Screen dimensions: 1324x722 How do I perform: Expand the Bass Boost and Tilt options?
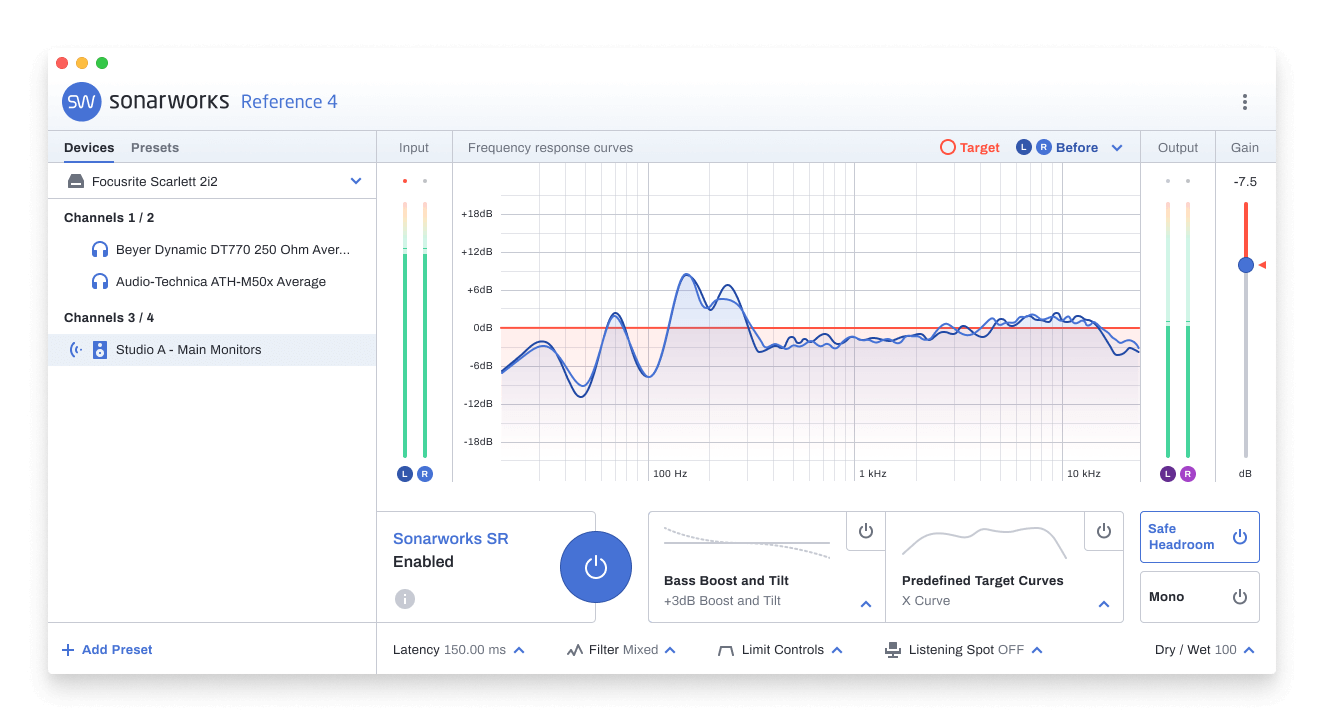(866, 604)
